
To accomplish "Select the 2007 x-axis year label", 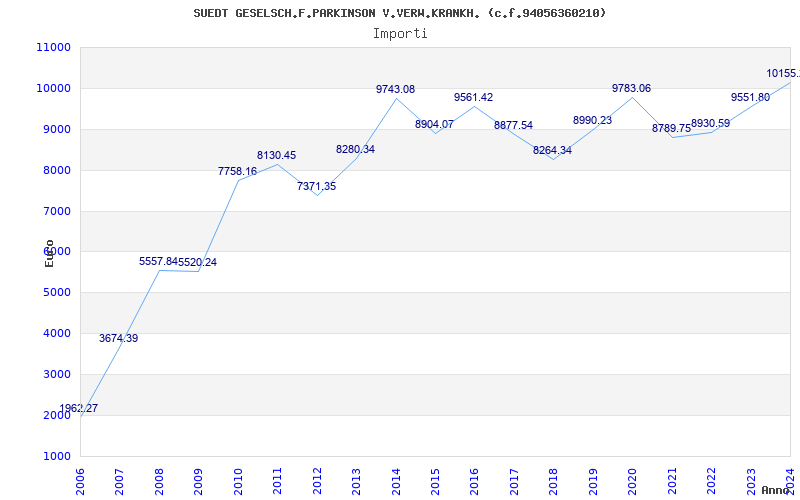I will coord(119,481).
